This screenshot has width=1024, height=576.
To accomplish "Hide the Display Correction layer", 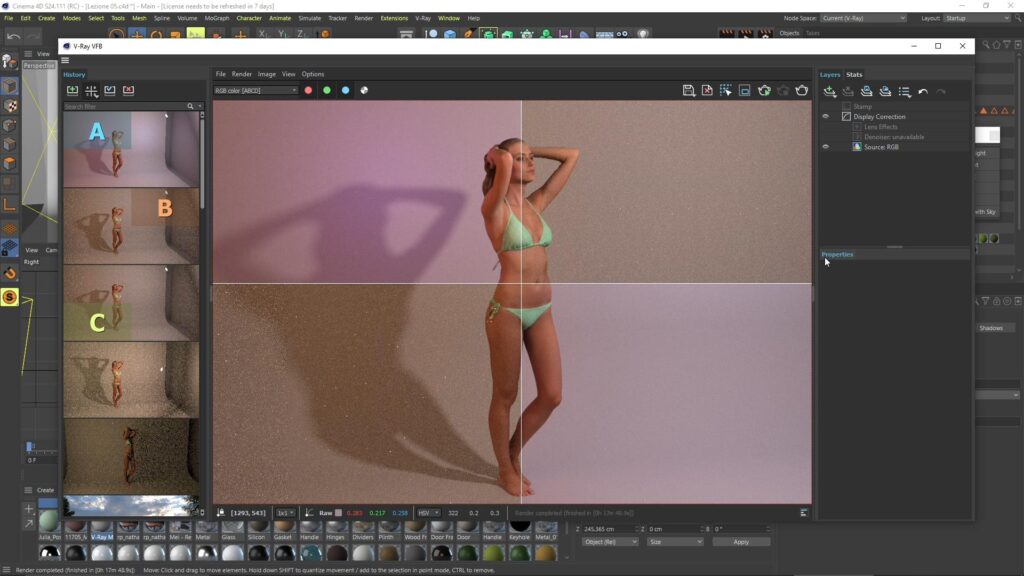I will [x=825, y=117].
